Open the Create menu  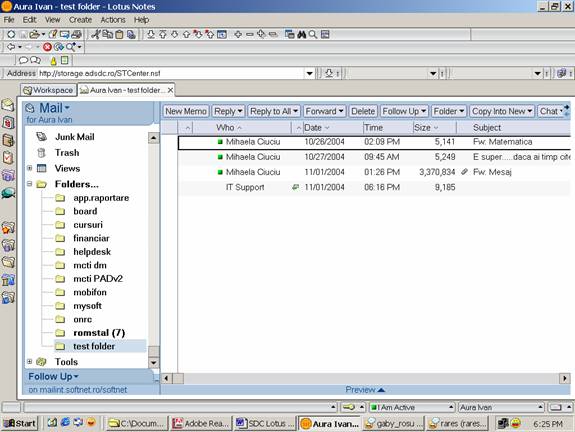[x=80, y=20]
